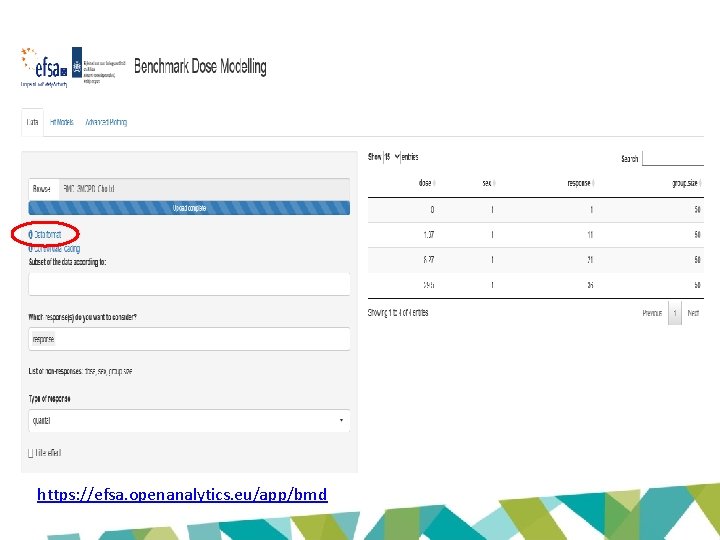The height and width of the screenshot is (540, 720).
Task: Click the Dutch government institute logo
Action: tap(98, 65)
